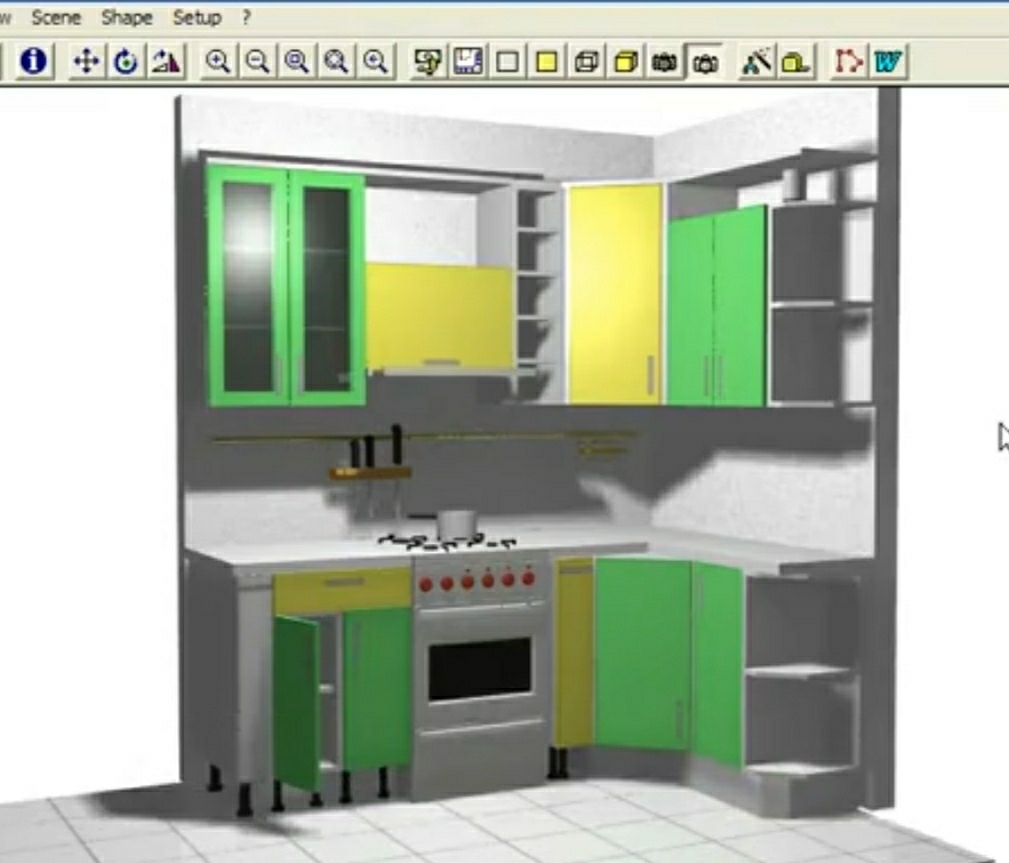Viewport: 1009px width, 863px height.
Task: Click the red polyline path icon
Action: (x=847, y=62)
